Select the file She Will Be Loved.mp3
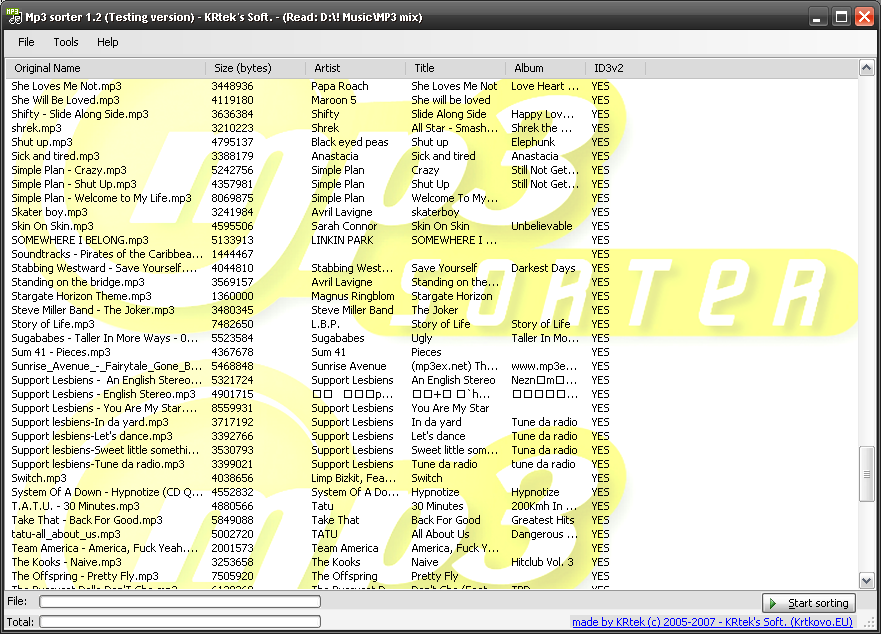 click(x=65, y=100)
